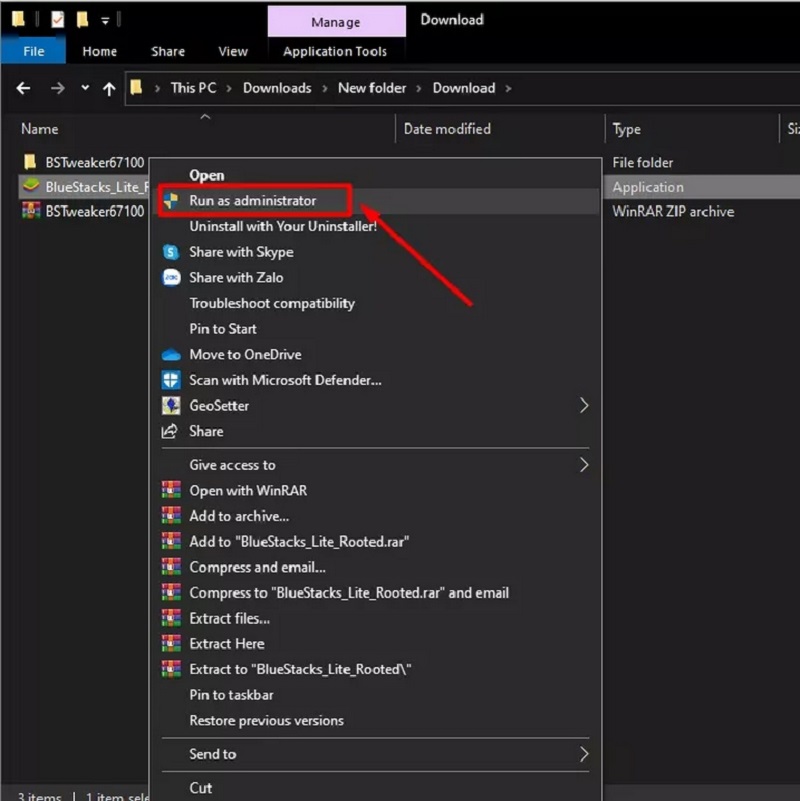Viewport: 800px width, 801px height.
Task: Click the Microsoft Defender shield icon
Action: (x=171, y=380)
